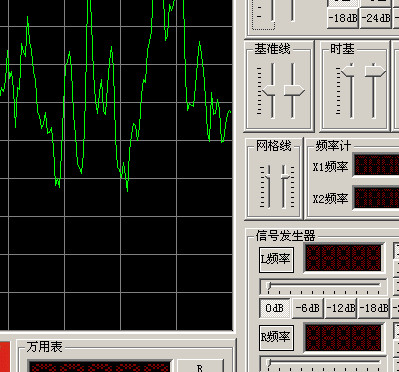
Task: Click the L频率 LED readout display
Action: click(344, 258)
